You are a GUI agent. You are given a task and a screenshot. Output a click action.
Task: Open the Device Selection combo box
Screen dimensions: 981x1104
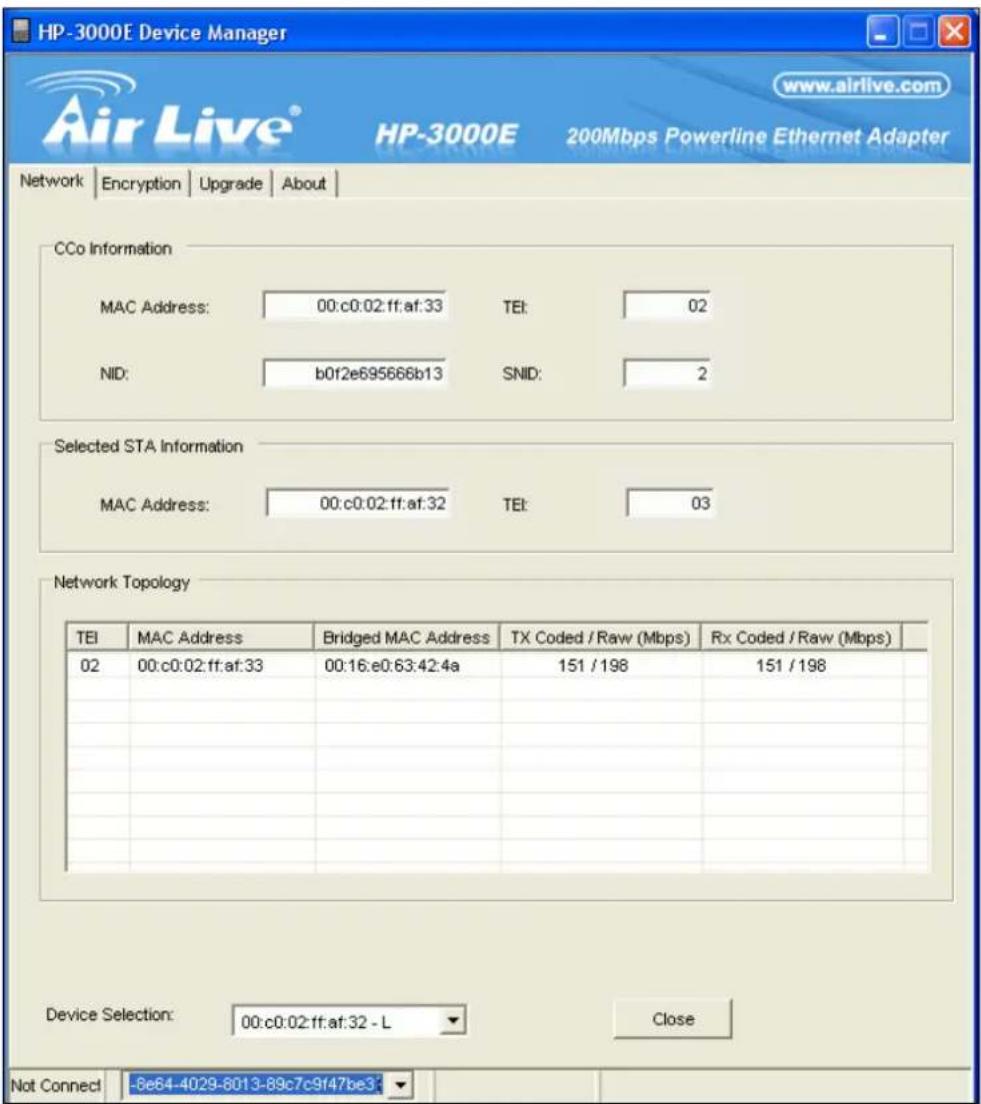(349, 1020)
